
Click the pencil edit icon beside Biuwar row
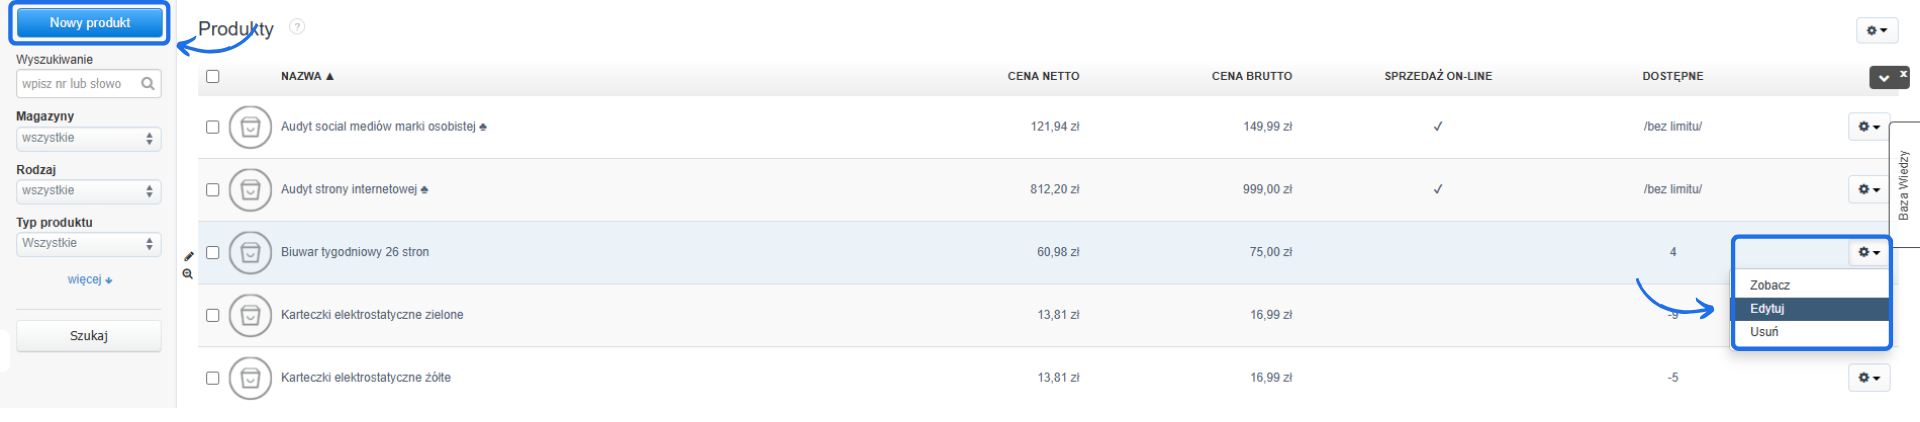pyautogui.click(x=189, y=256)
